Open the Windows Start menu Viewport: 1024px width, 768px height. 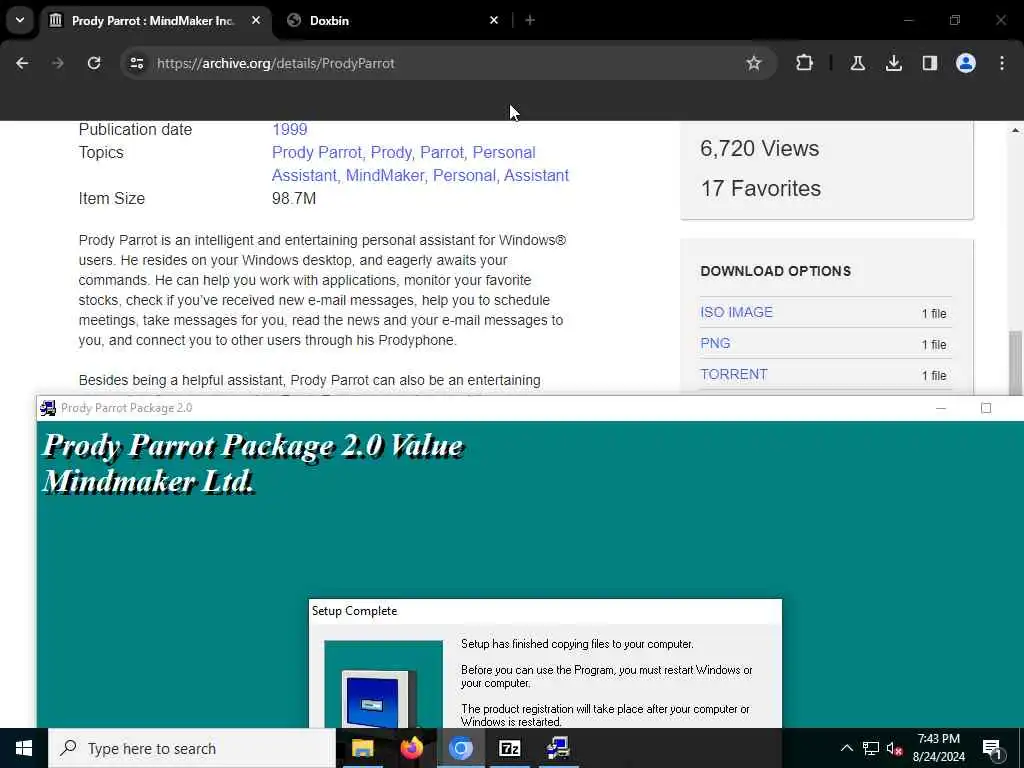pos(24,748)
